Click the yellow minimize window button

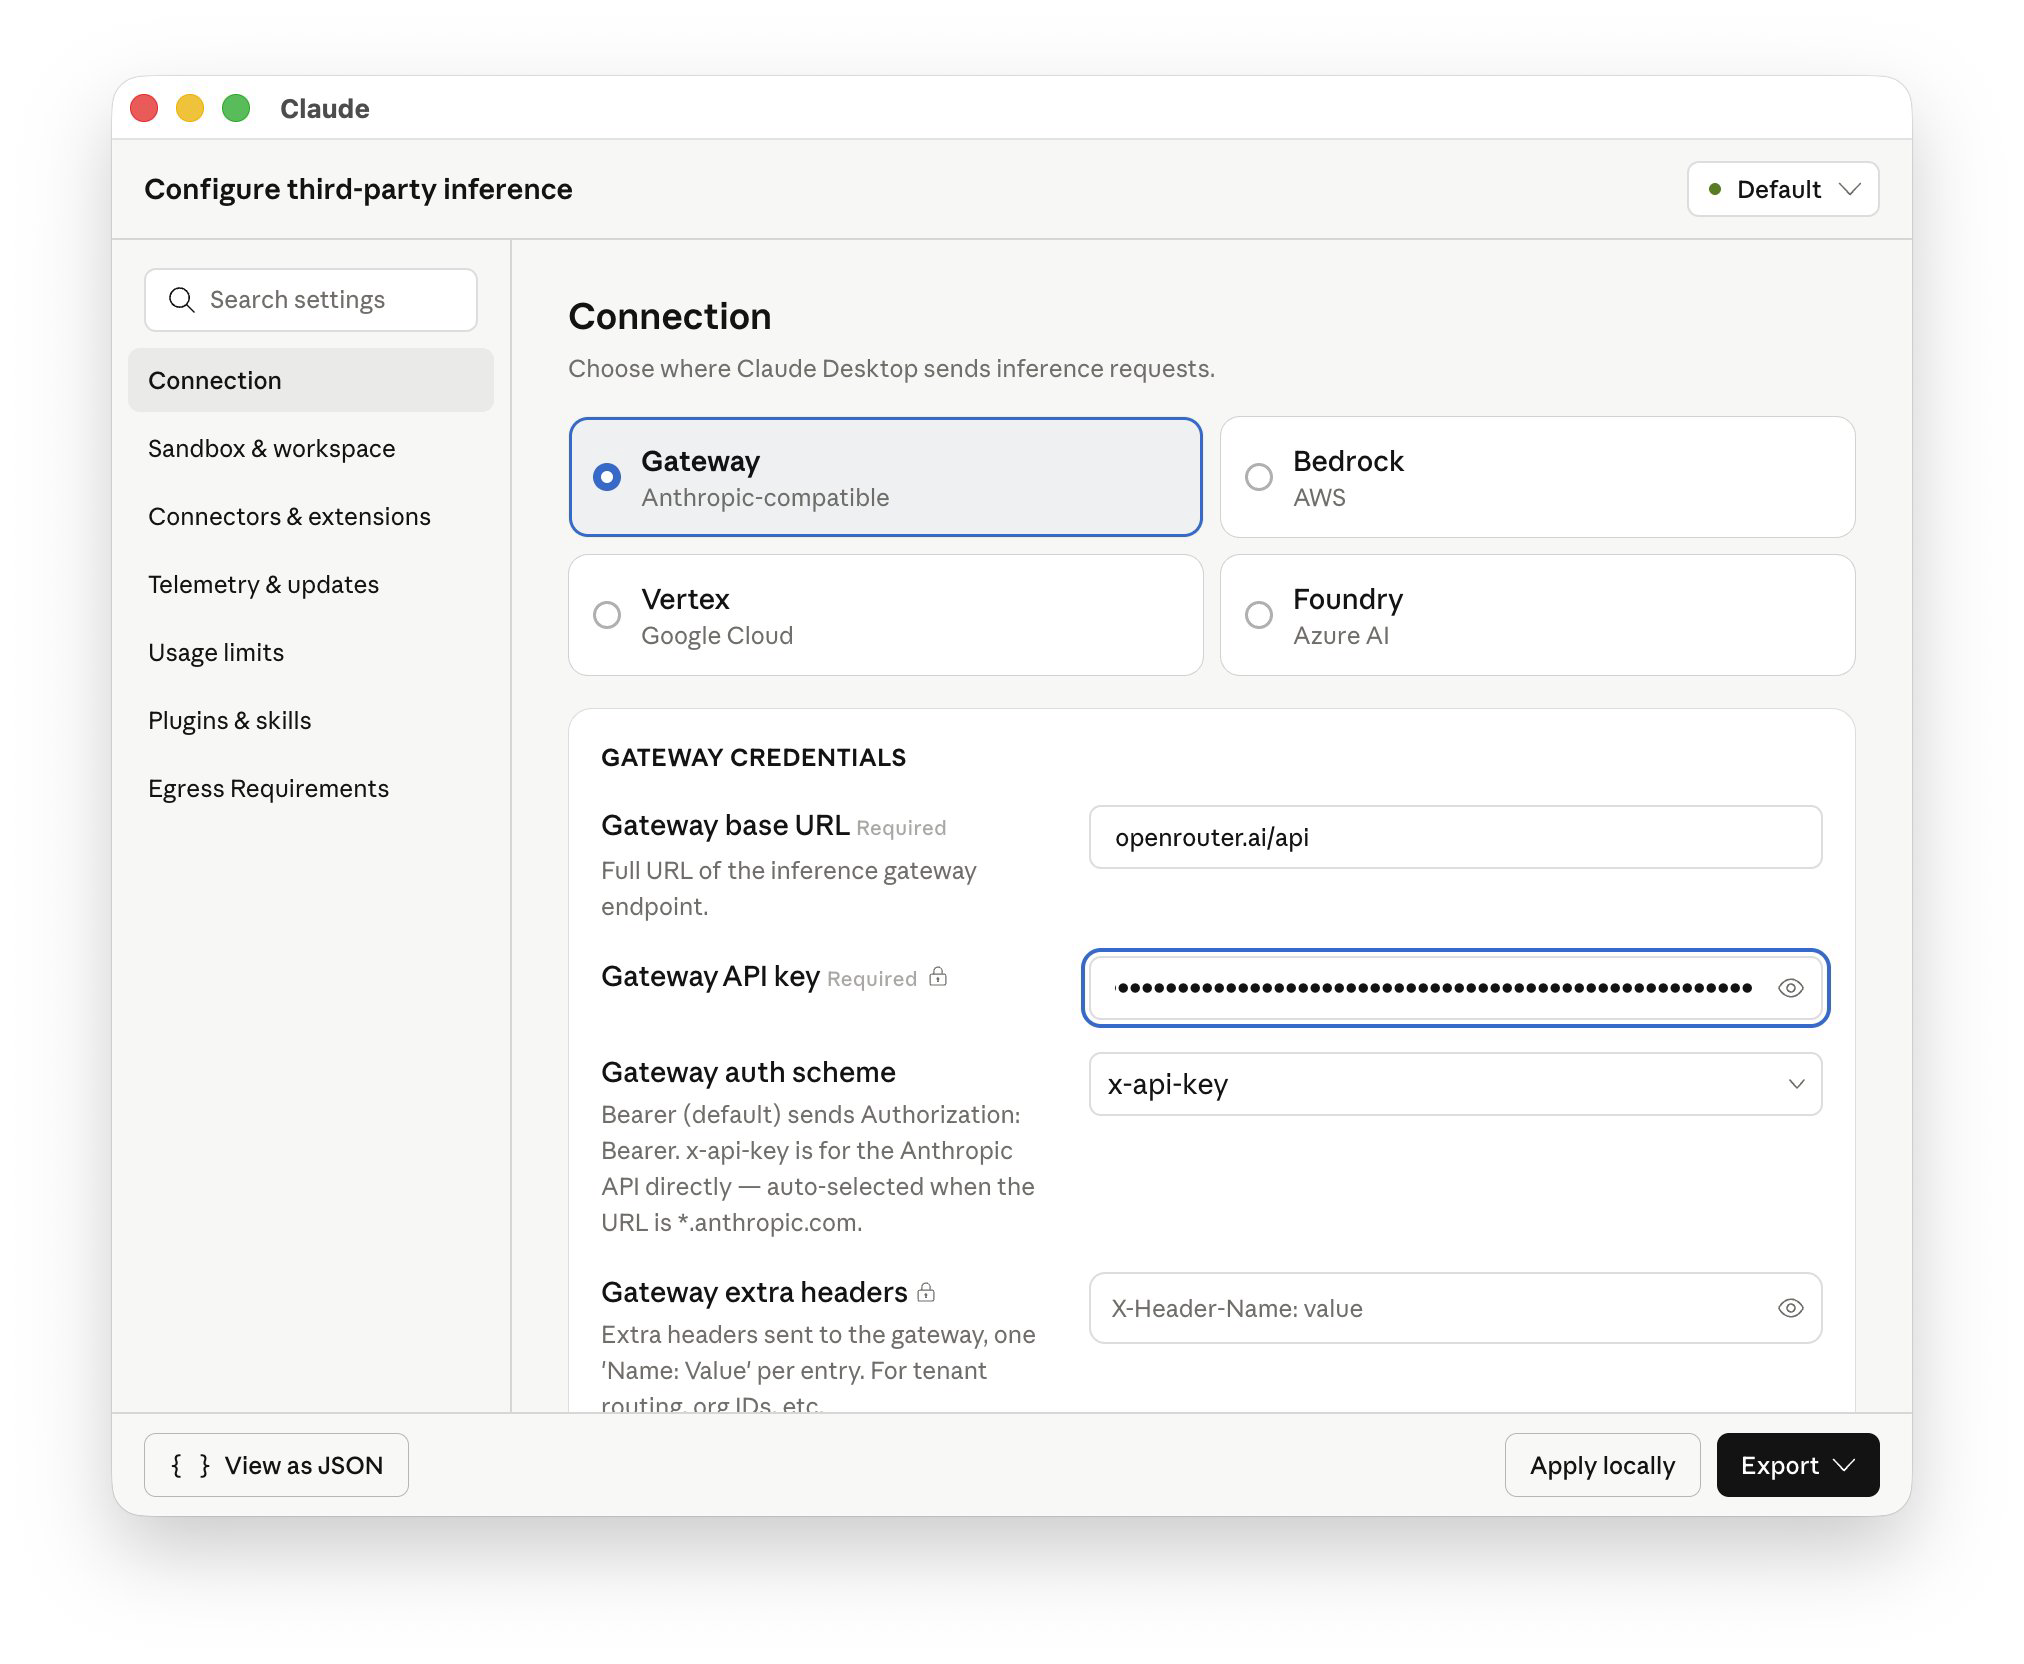tap(190, 108)
